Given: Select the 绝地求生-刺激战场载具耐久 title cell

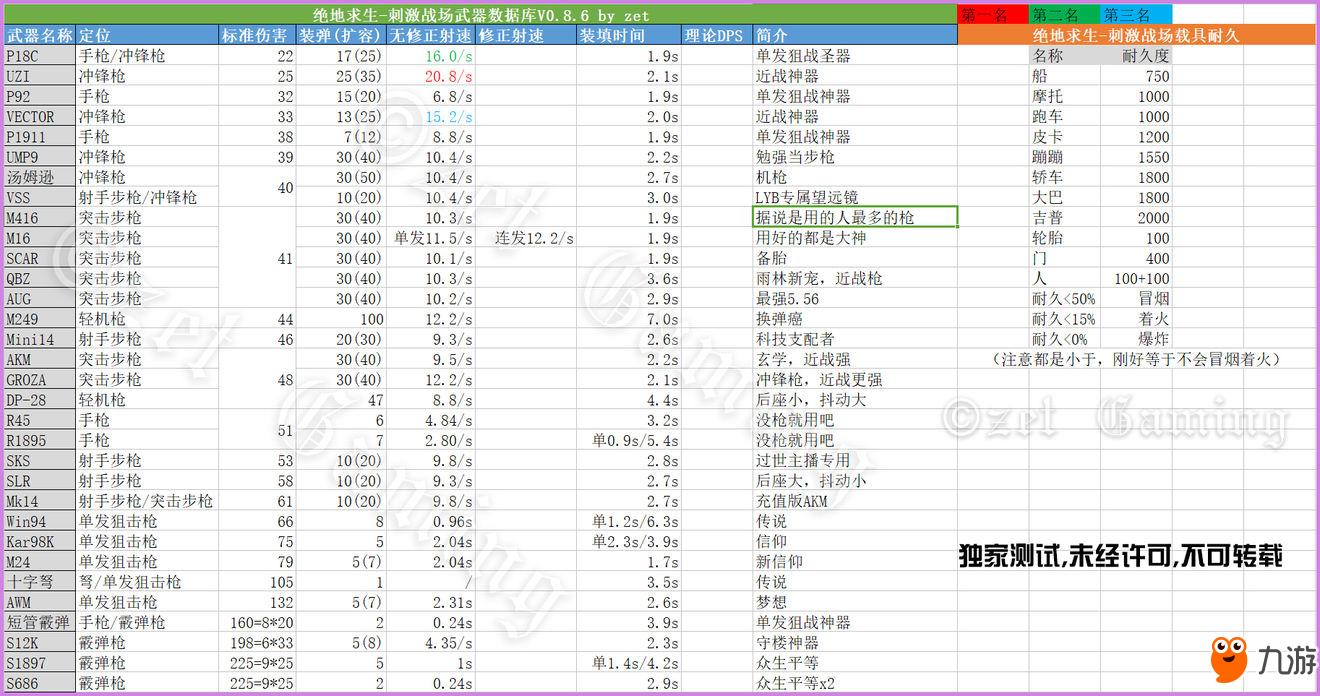Looking at the screenshot, I should pos(1136,35).
